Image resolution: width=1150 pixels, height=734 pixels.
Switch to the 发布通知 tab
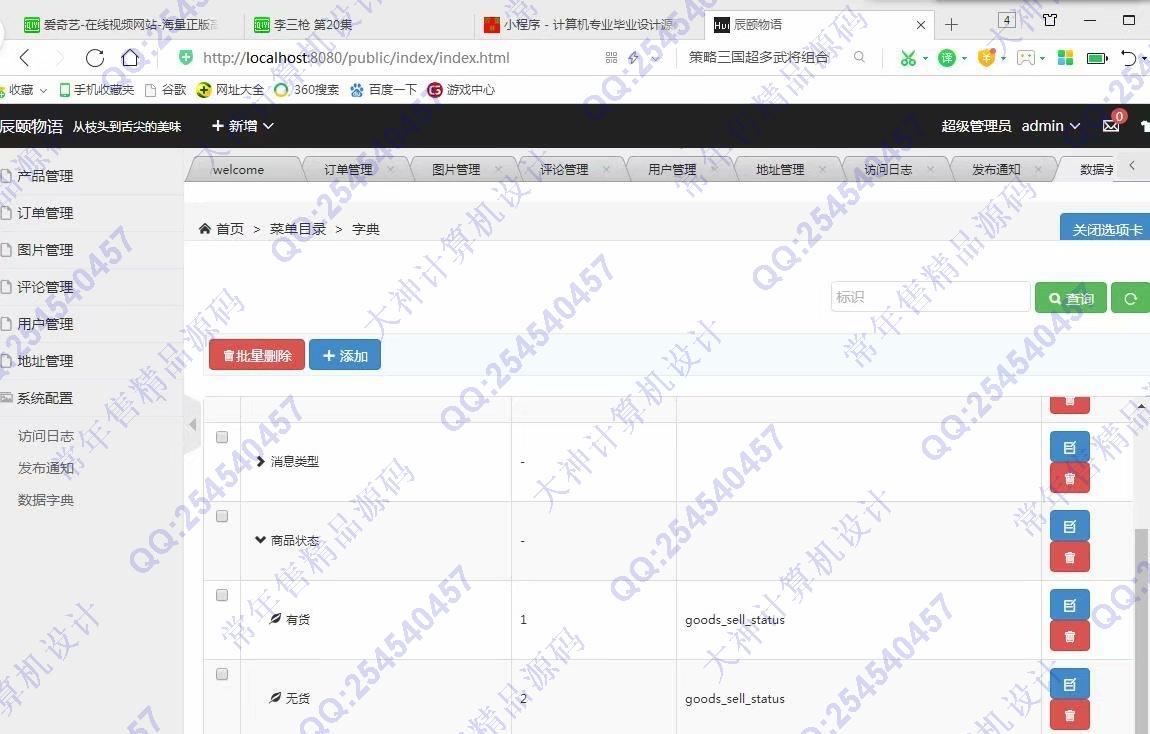coord(995,169)
